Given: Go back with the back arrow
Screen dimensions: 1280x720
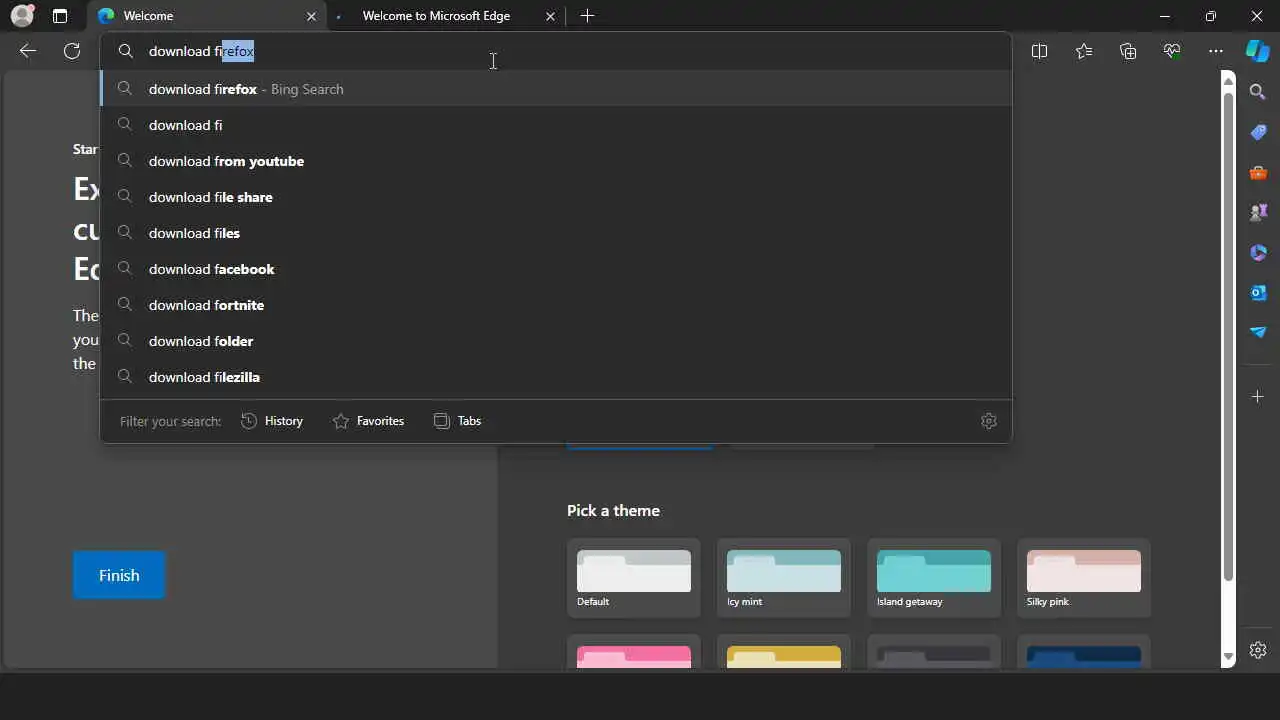Looking at the screenshot, I should [28, 51].
